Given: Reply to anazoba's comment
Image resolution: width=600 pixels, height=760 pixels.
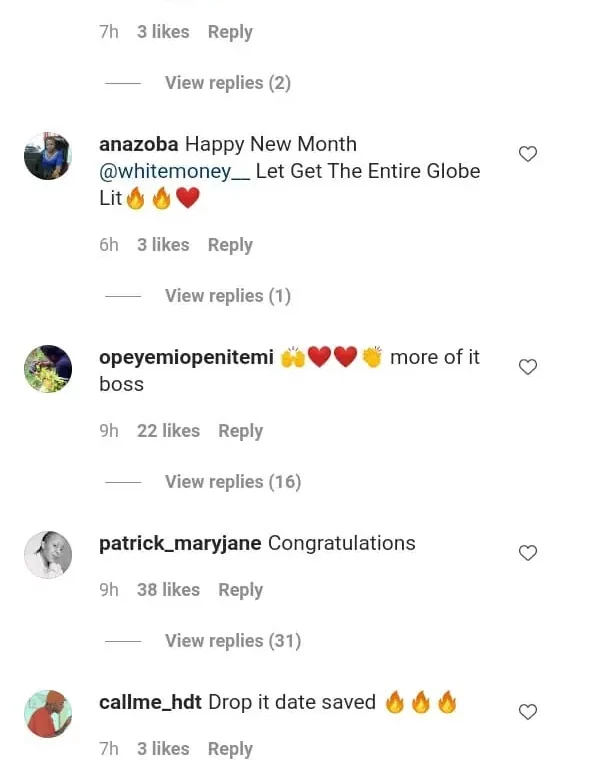Looking at the screenshot, I should 230,245.
